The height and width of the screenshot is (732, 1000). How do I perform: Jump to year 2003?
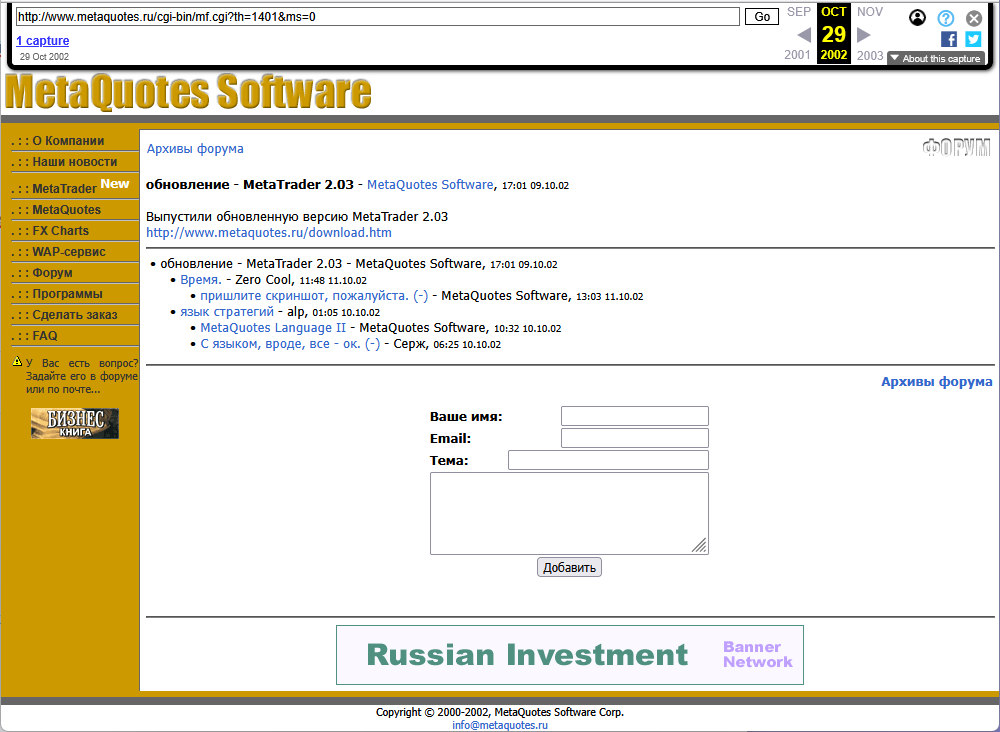point(870,55)
